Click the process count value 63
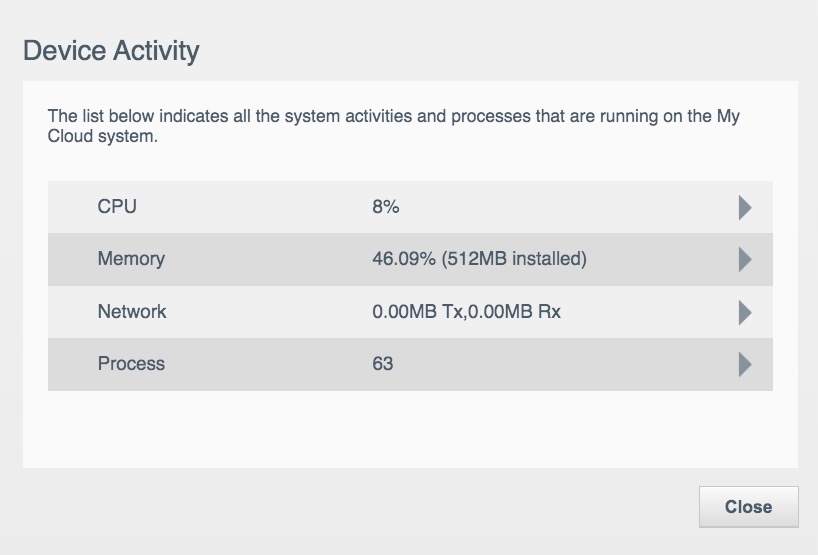The width and height of the screenshot is (818, 555). click(383, 364)
